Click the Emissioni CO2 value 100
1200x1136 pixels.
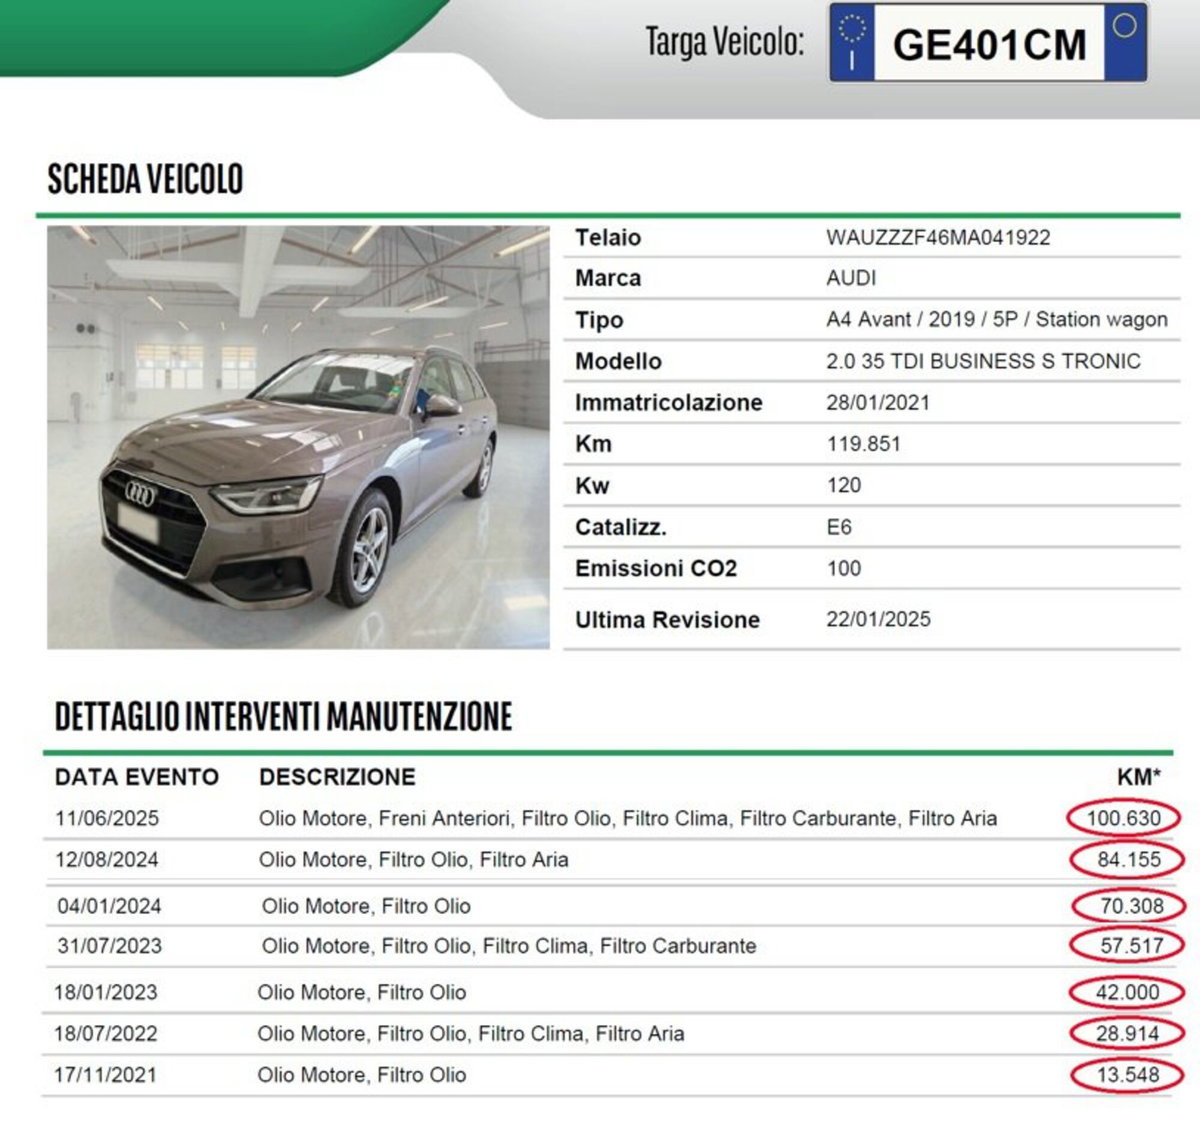point(844,568)
